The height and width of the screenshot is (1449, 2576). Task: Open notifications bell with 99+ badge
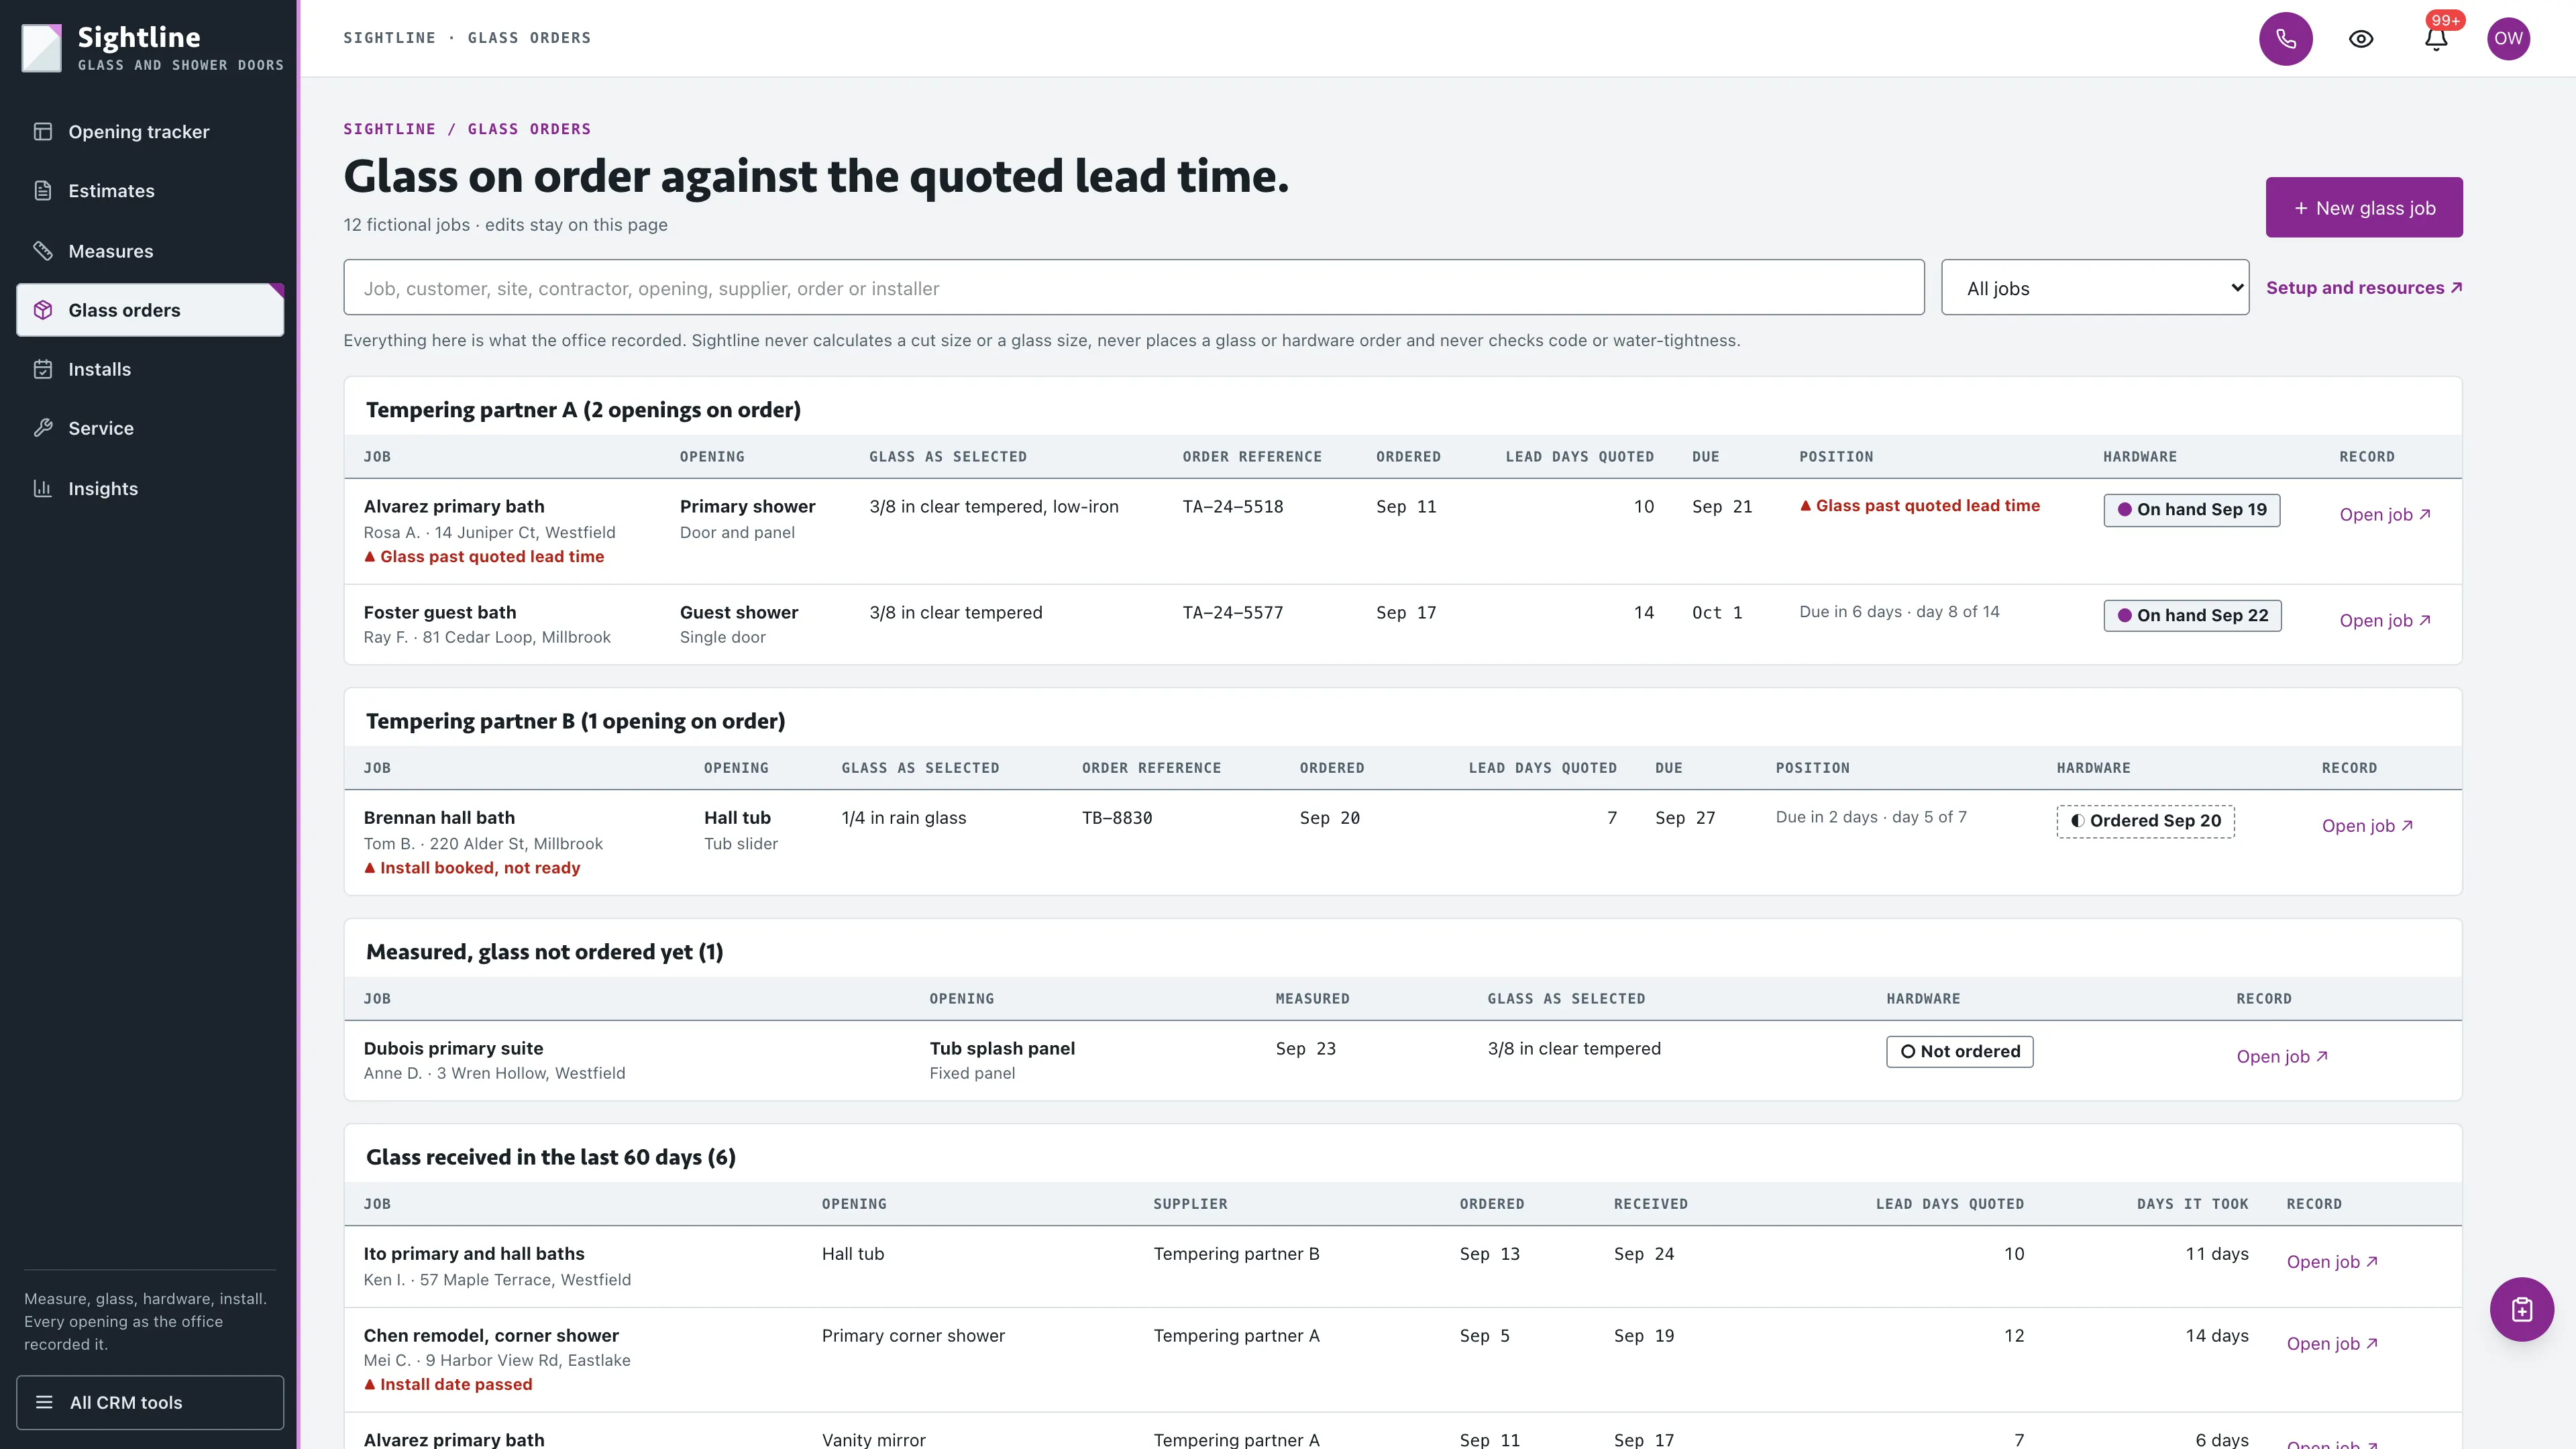[x=2436, y=39]
